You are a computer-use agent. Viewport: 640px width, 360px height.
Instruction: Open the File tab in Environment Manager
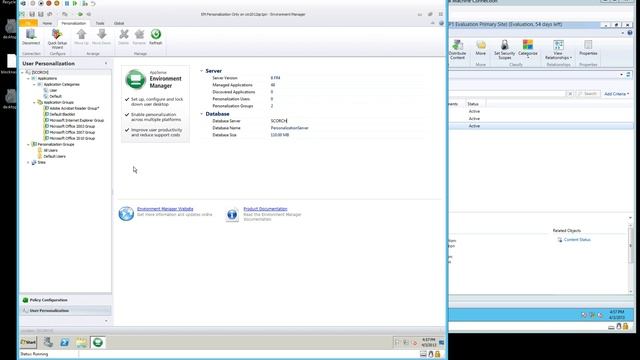point(28,23)
